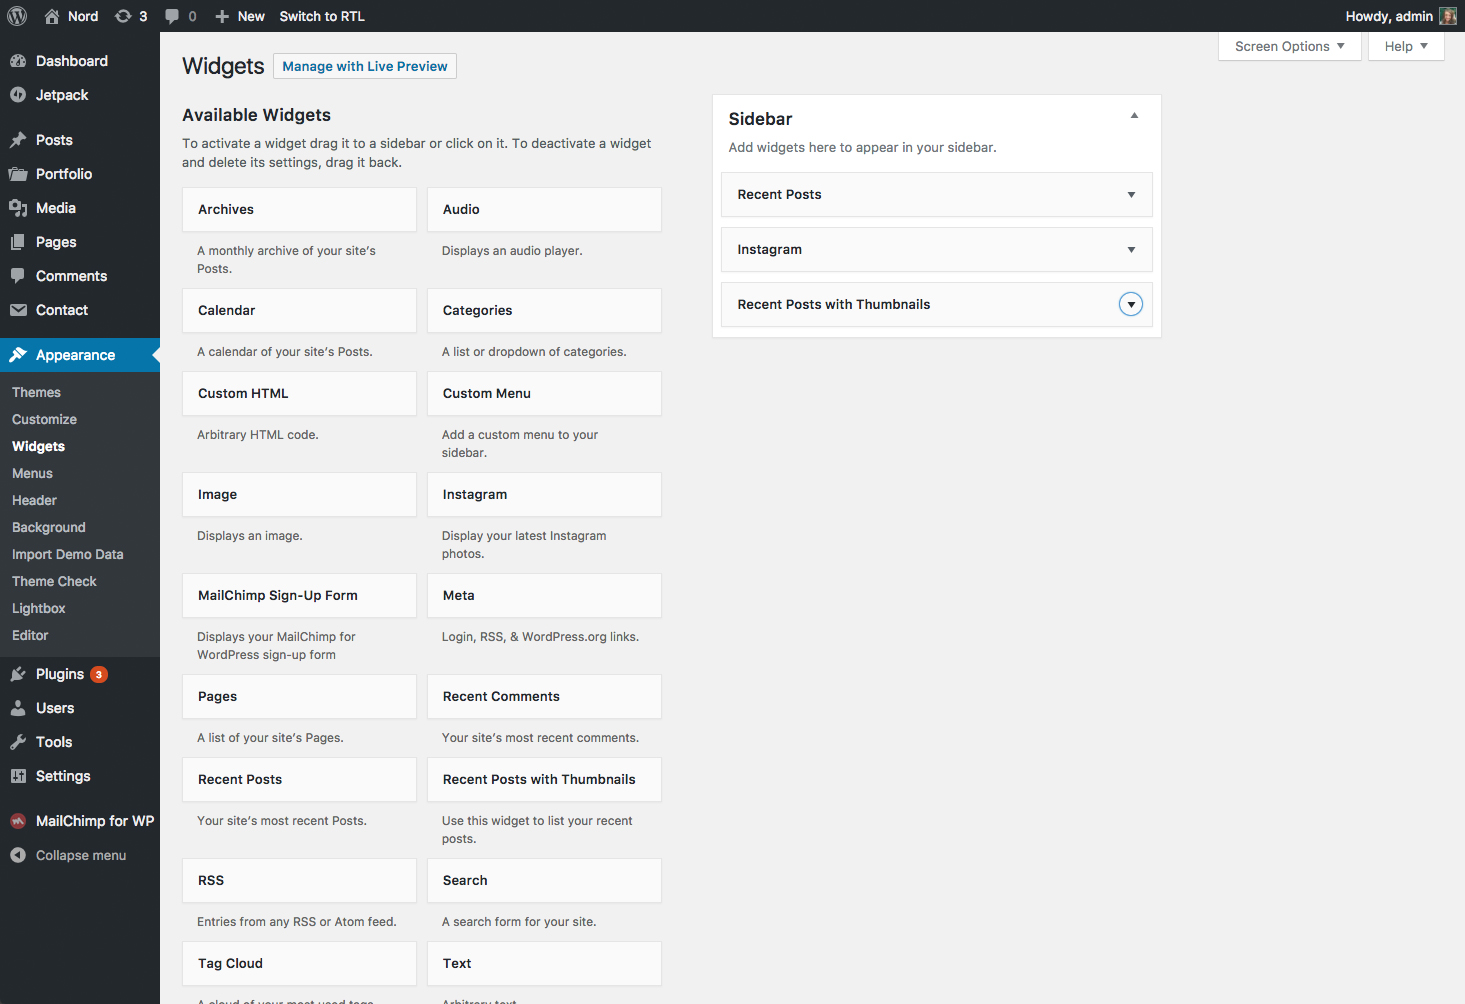Click the Media icon in the menu
1465x1004 pixels.
(18, 208)
